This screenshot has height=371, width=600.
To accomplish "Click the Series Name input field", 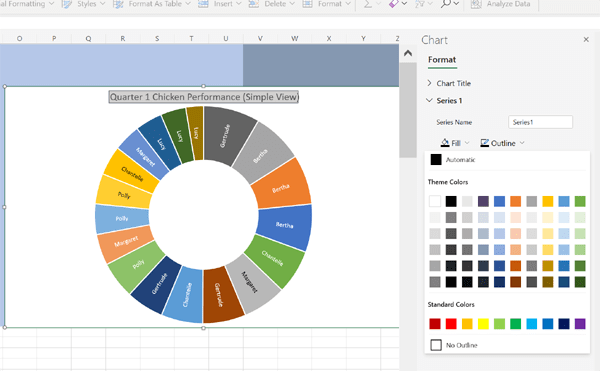I will (x=540, y=122).
